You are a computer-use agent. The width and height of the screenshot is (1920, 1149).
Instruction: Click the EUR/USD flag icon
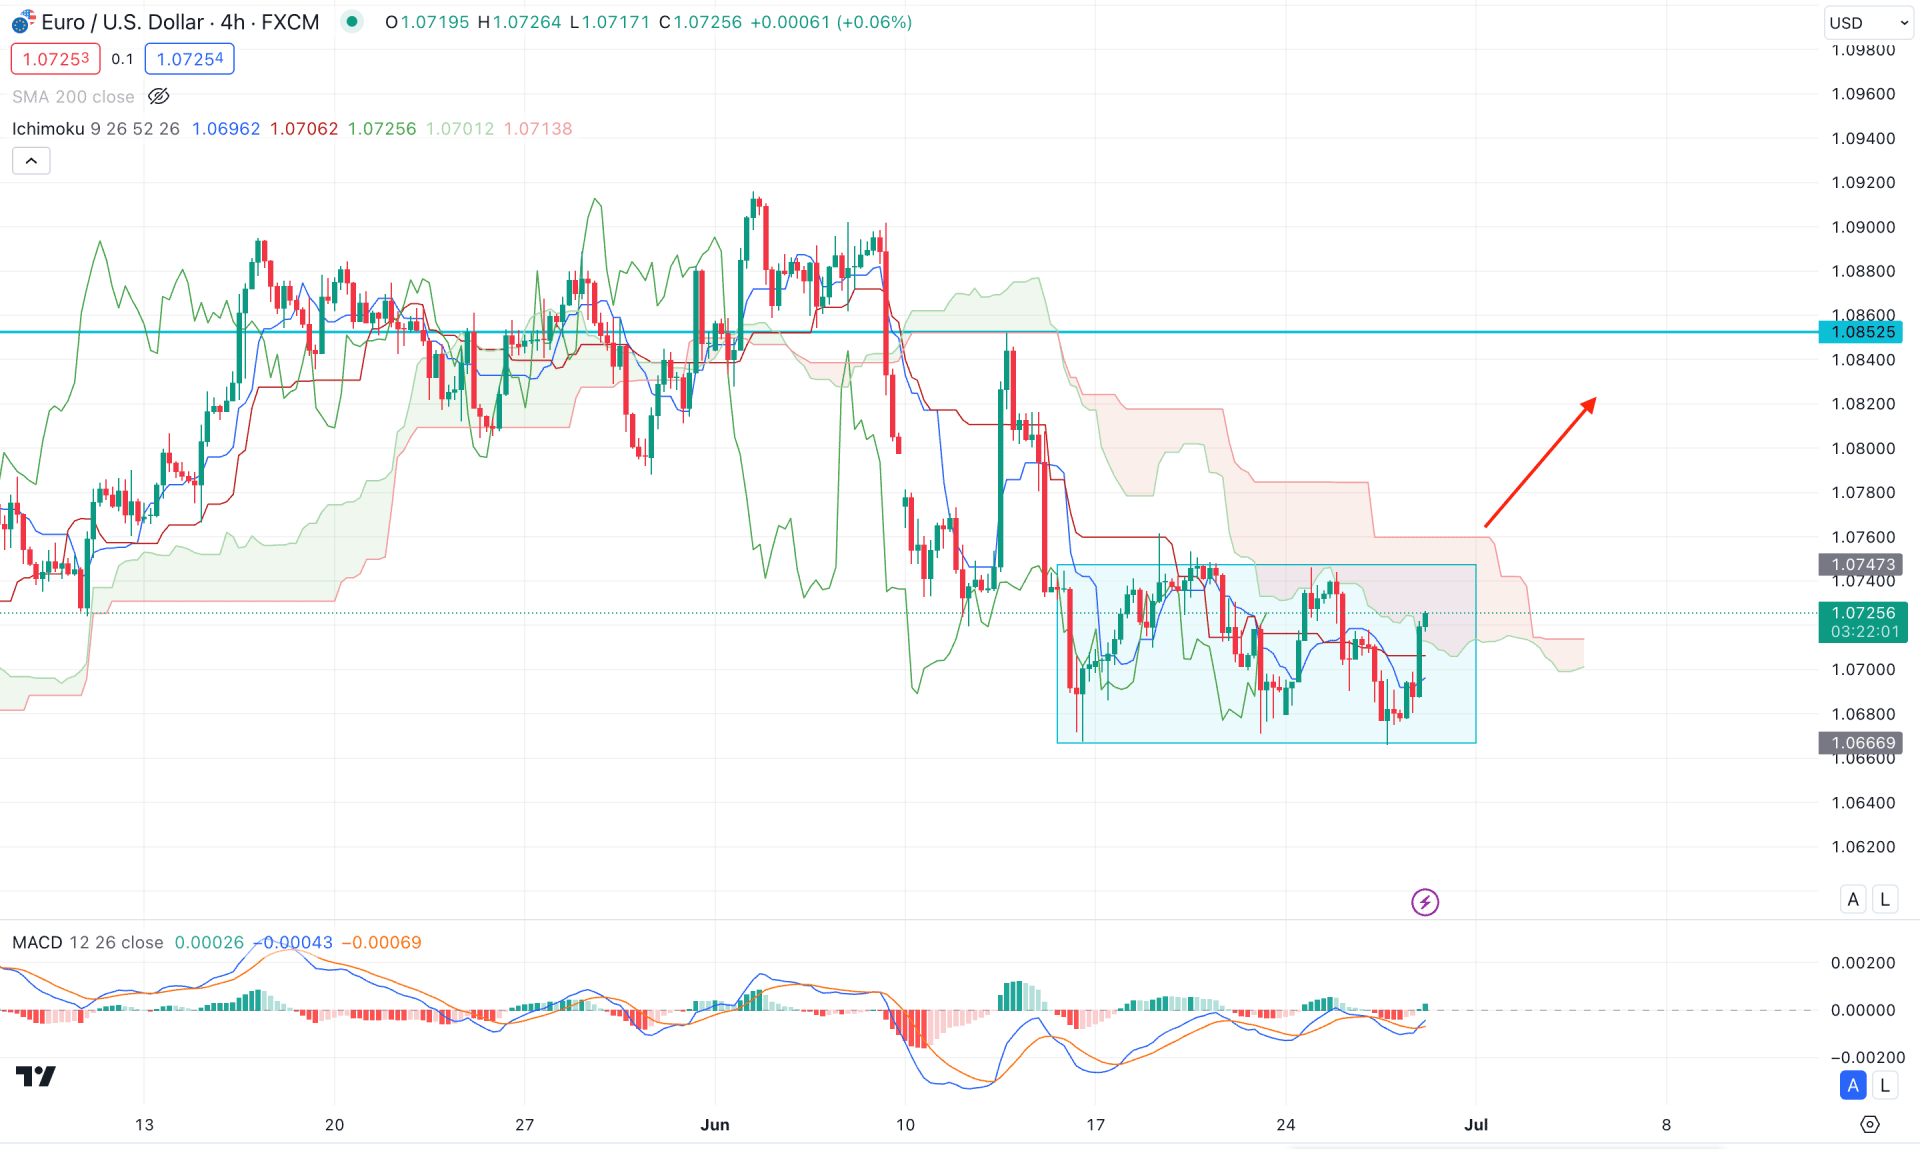pyautogui.click(x=23, y=22)
